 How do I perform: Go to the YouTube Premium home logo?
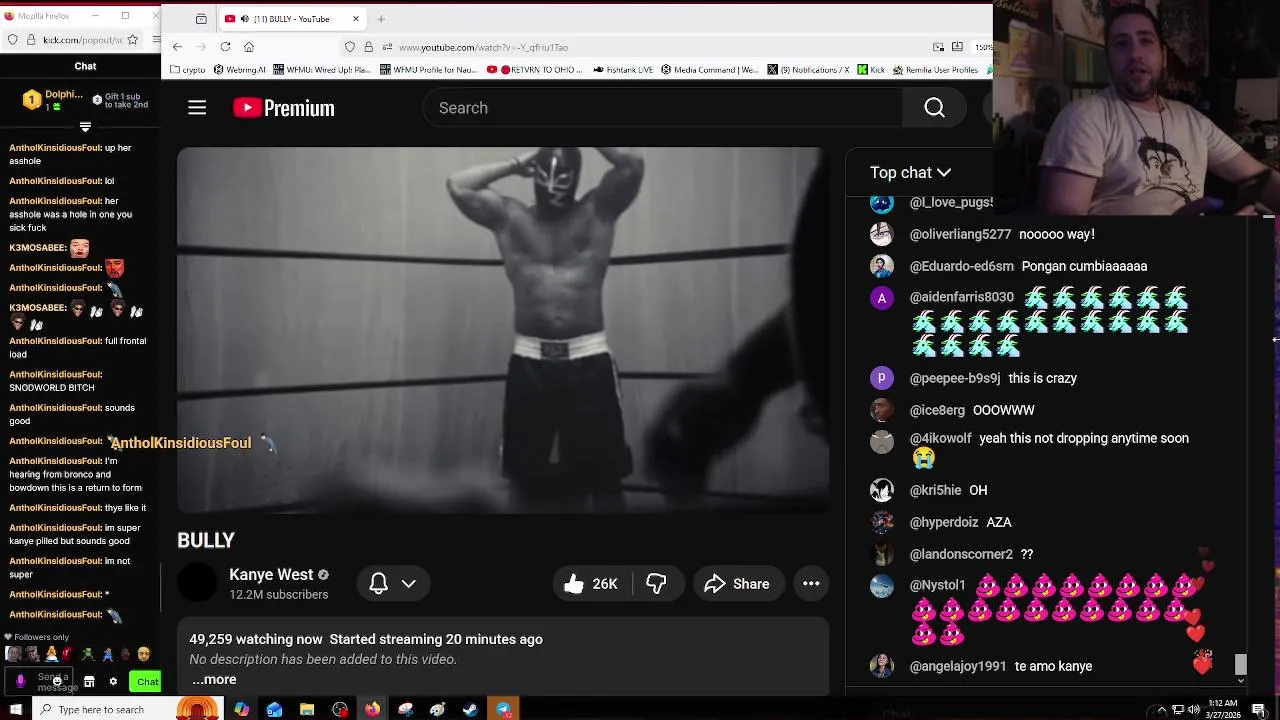click(284, 108)
